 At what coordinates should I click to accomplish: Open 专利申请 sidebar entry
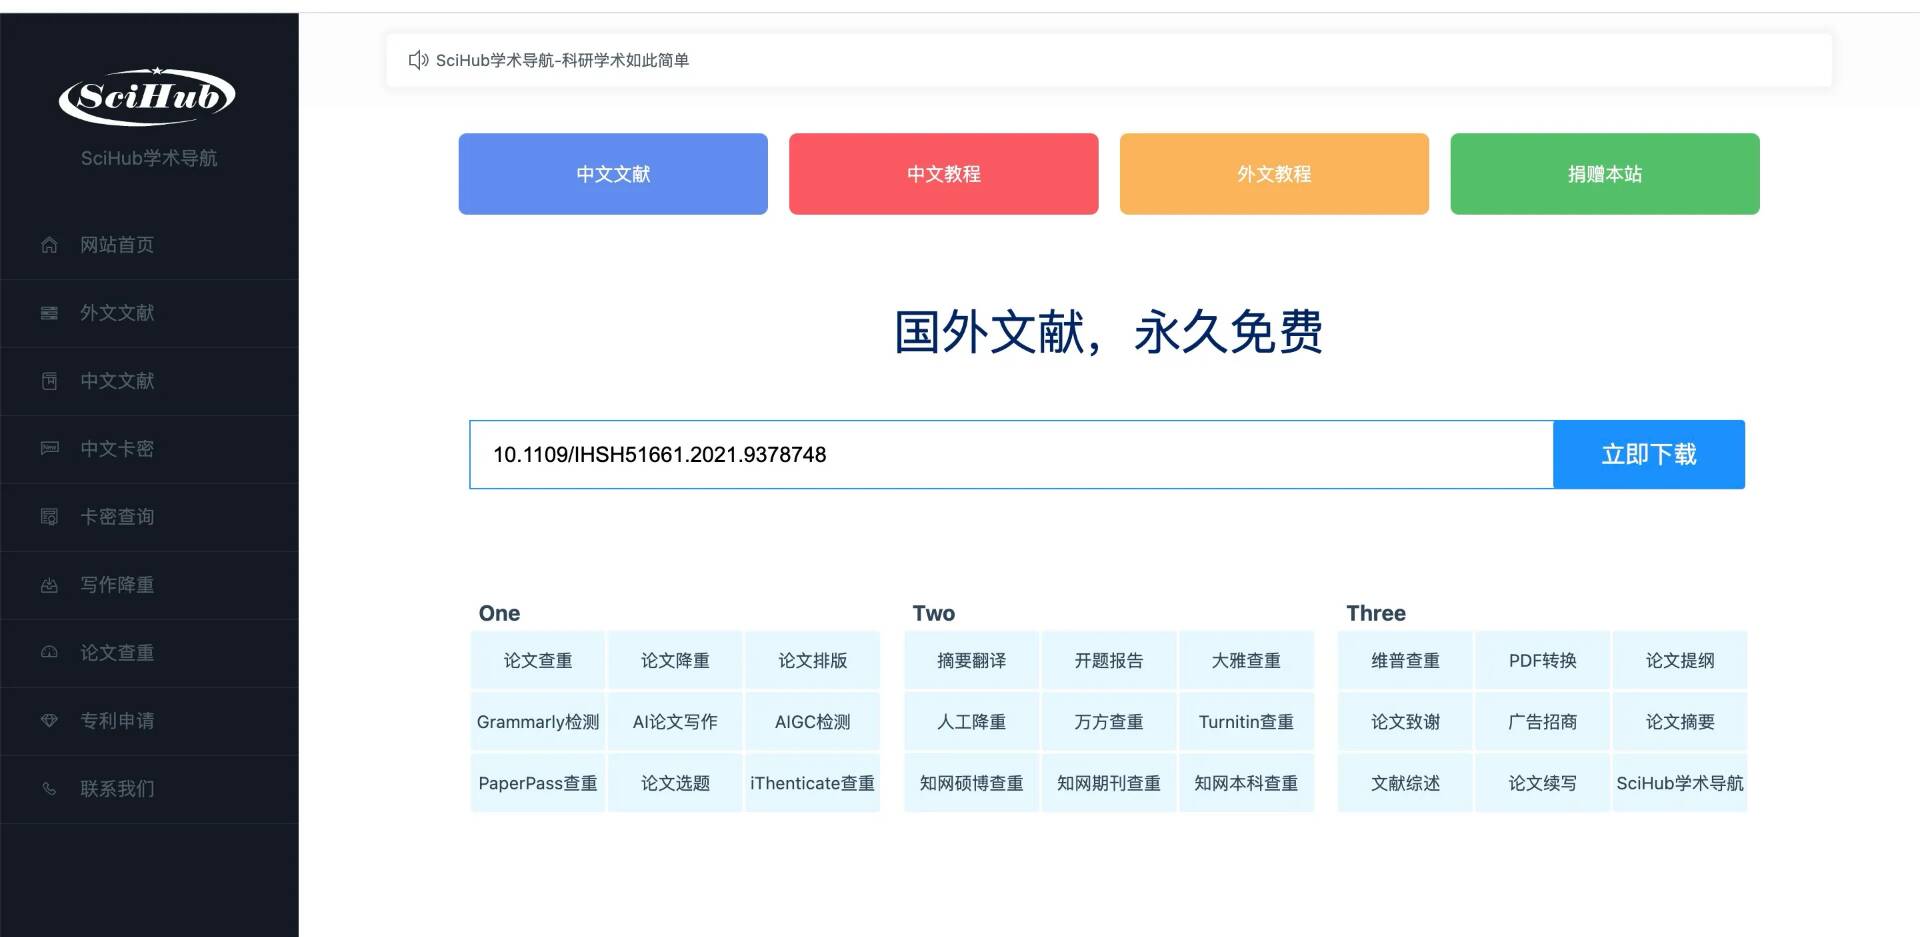tap(150, 721)
